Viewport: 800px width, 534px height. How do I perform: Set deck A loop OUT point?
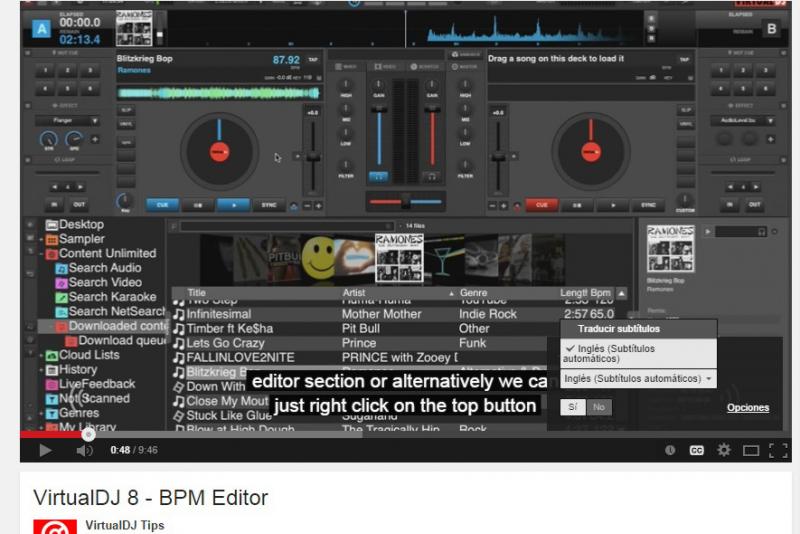tap(79, 205)
